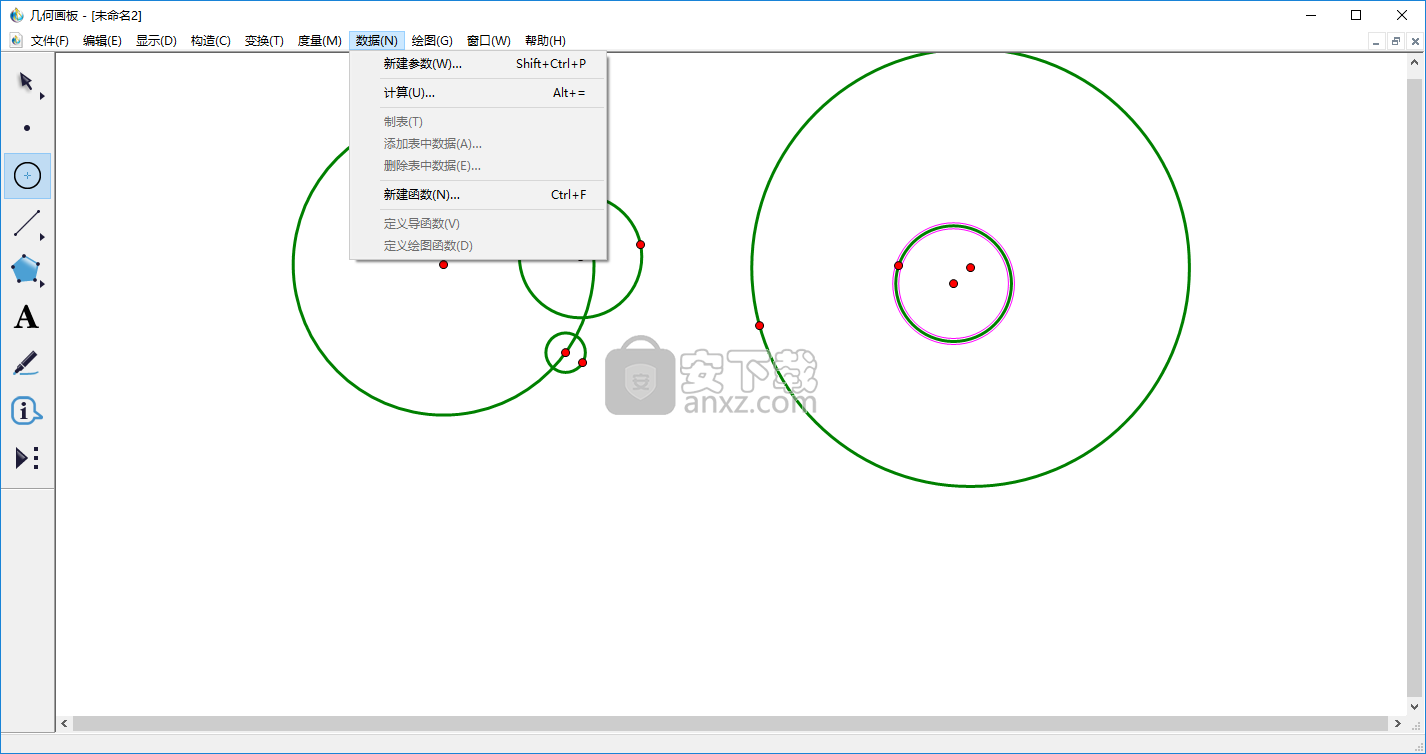This screenshot has height=754, width=1426.
Task: Expand straightedge tool flyout triangle
Action: [x=42, y=237]
